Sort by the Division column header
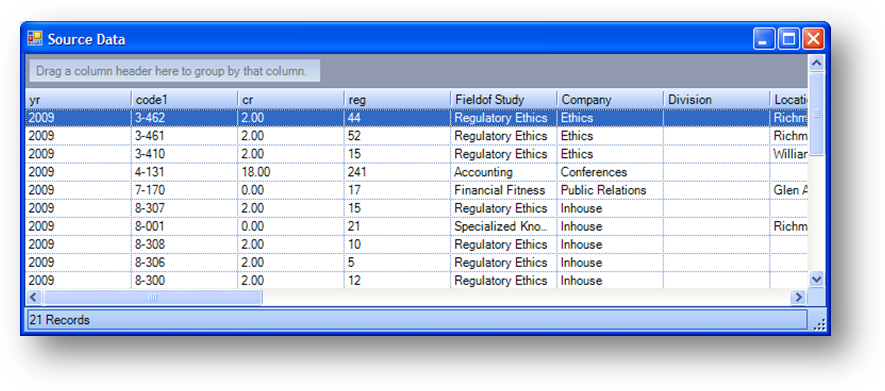The height and width of the screenshot is (391, 885). point(716,99)
